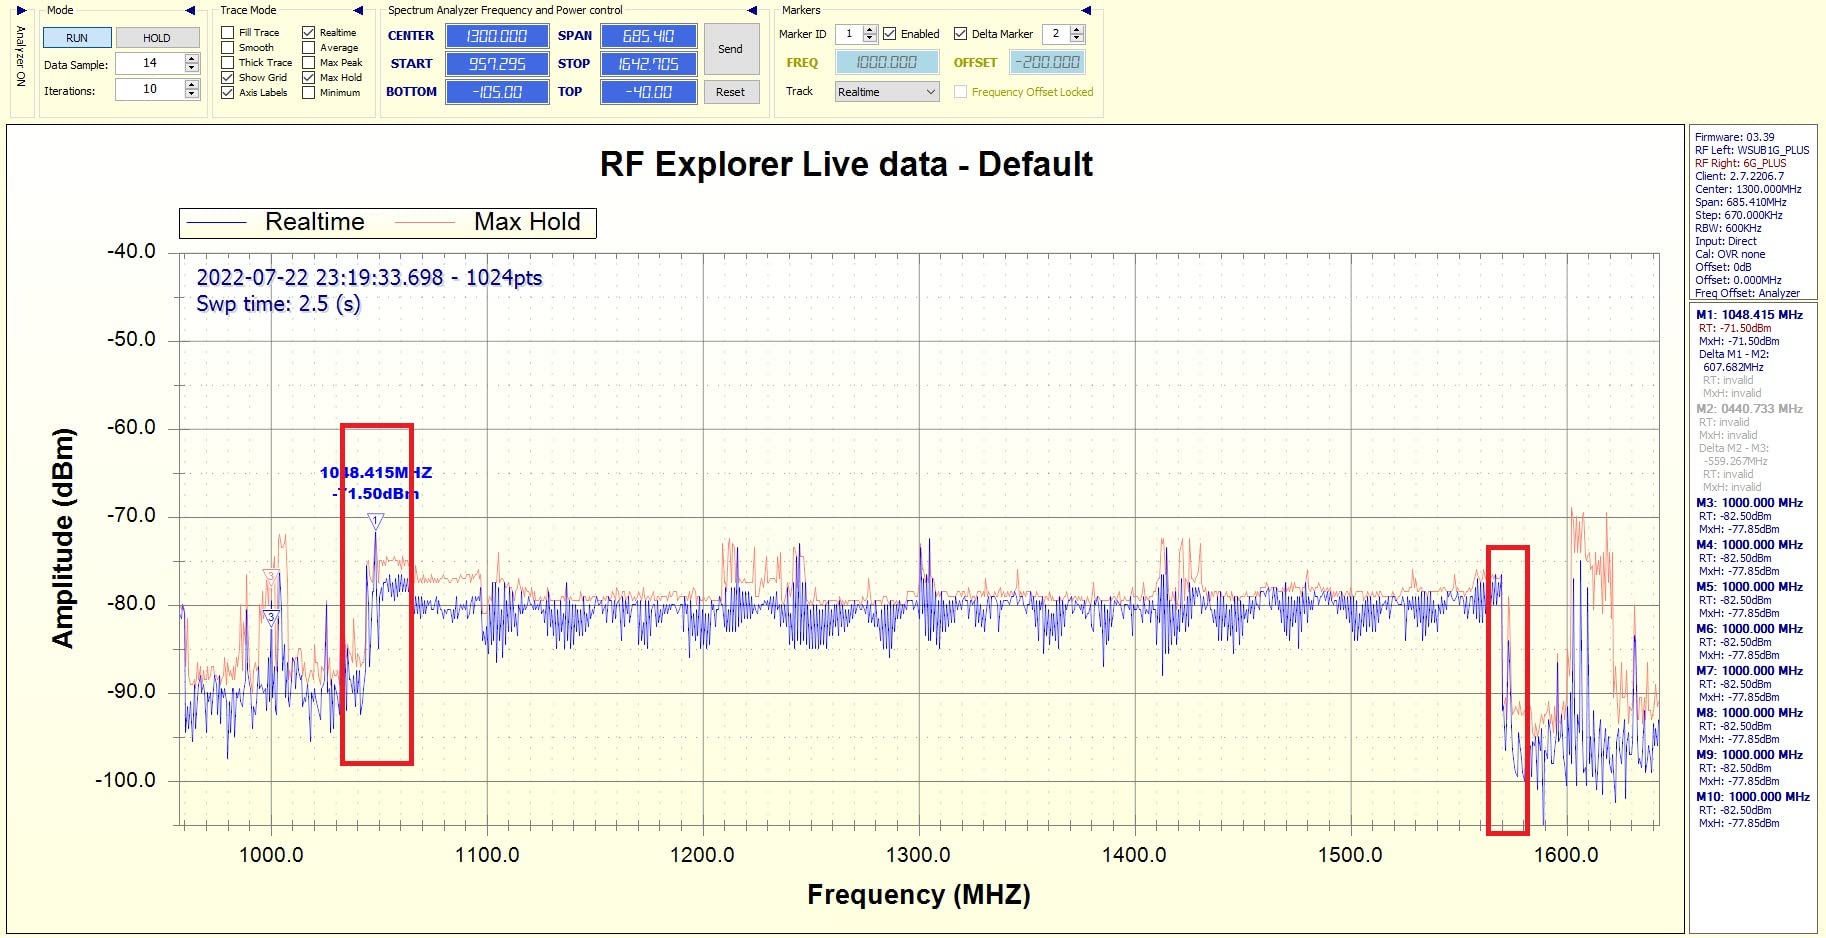Toggle the Realtime trace checkbox
Viewport: 1826px width, 938px height.
(309, 33)
